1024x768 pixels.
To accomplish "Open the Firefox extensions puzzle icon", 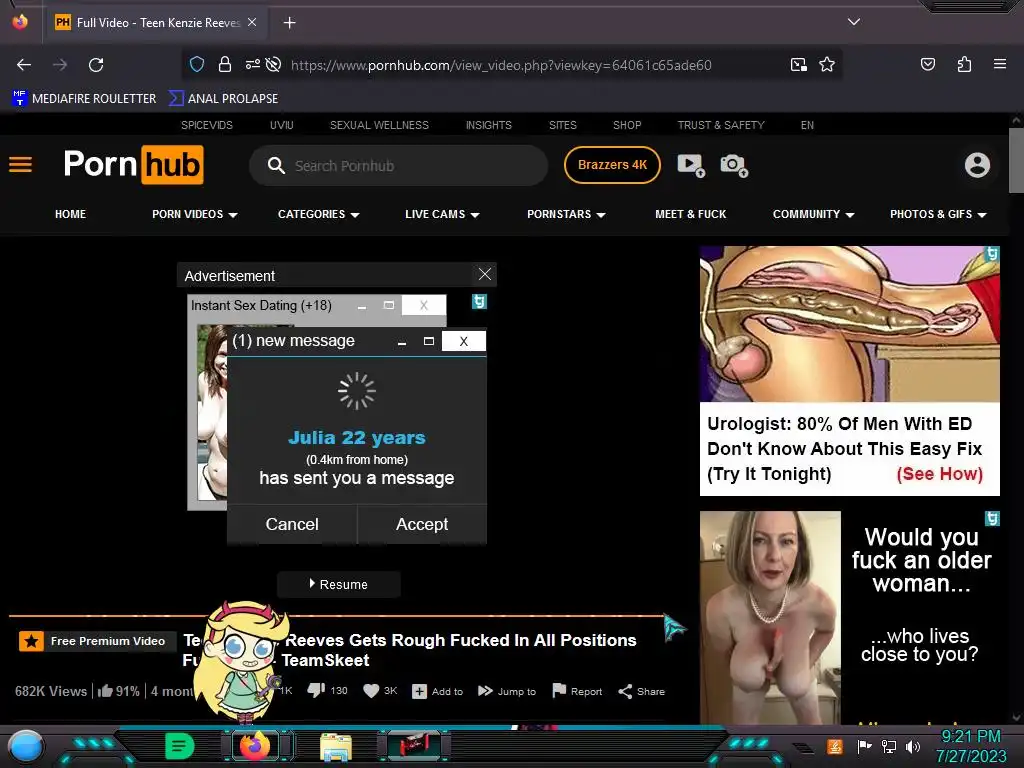I will [x=964, y=64].
